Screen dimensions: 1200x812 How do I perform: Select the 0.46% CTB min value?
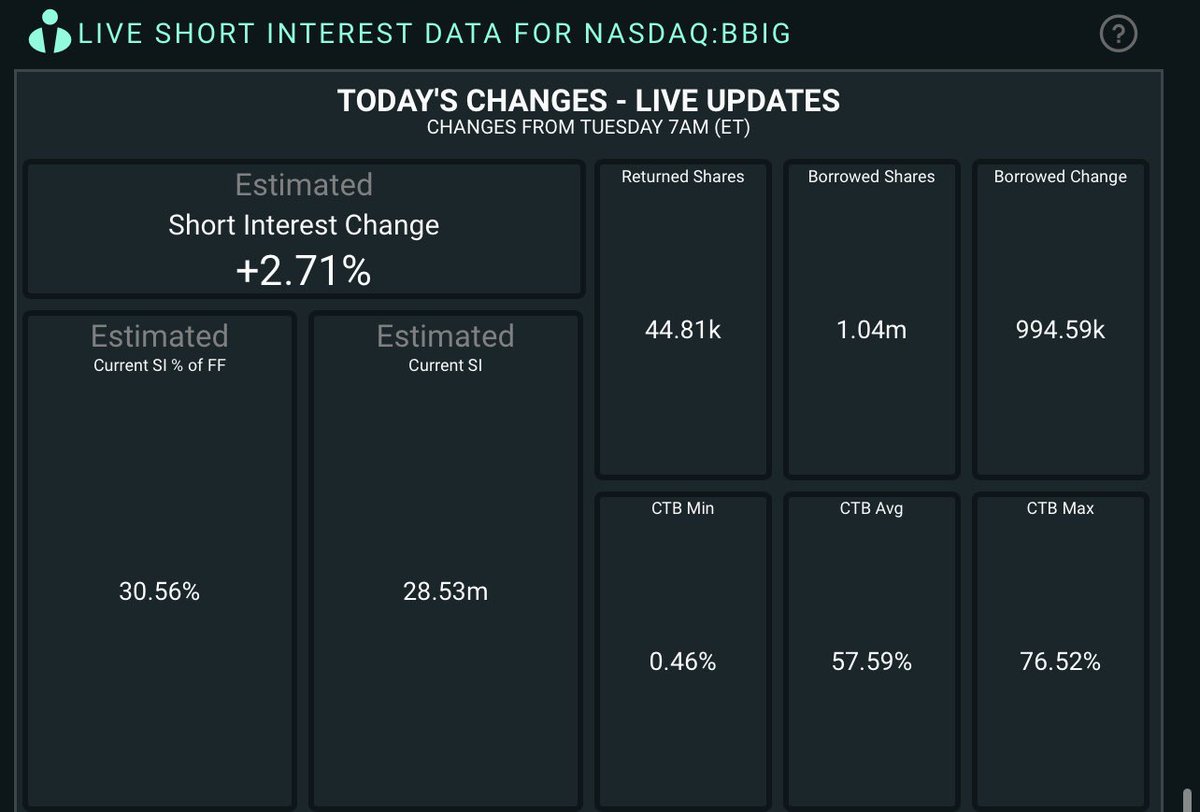683,661
